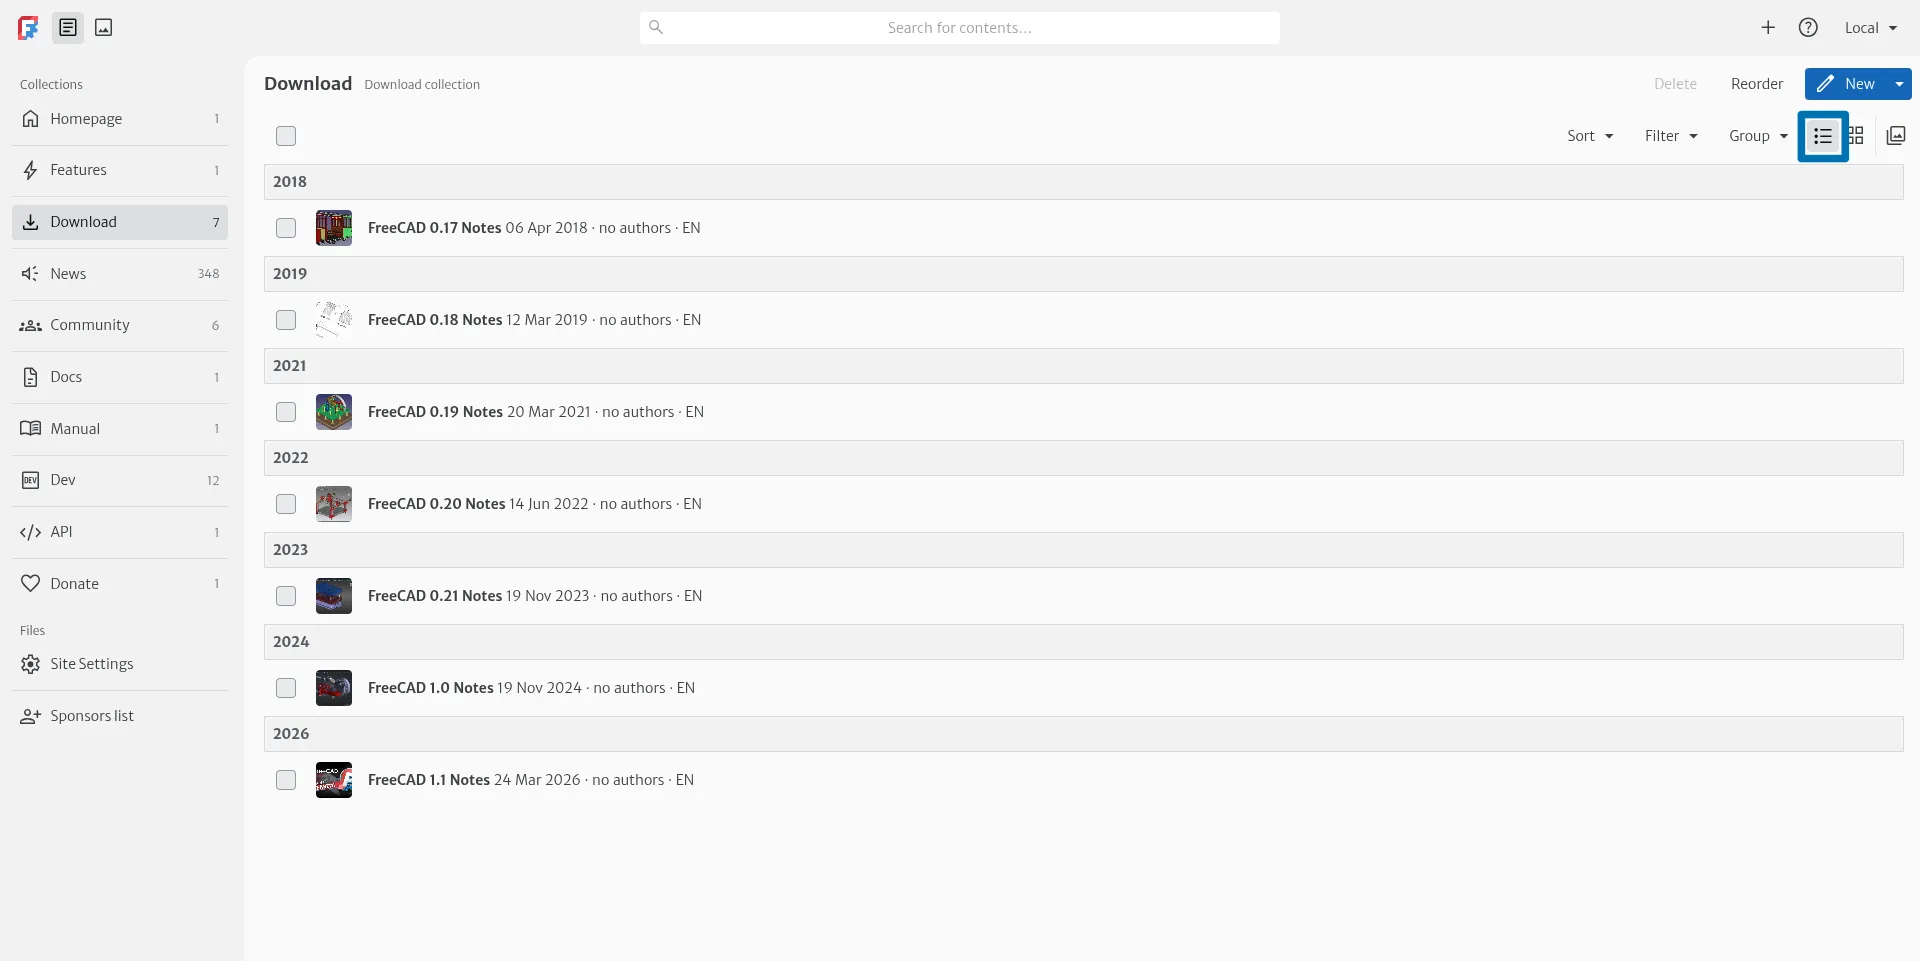Open the media library image icon
The height and width of the screenshot is (961, 1920).
click(104, 28)
